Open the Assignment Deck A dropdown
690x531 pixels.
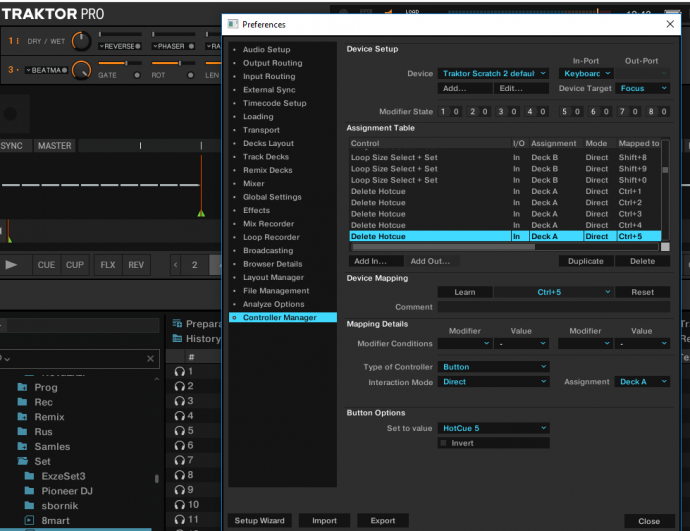642,382
